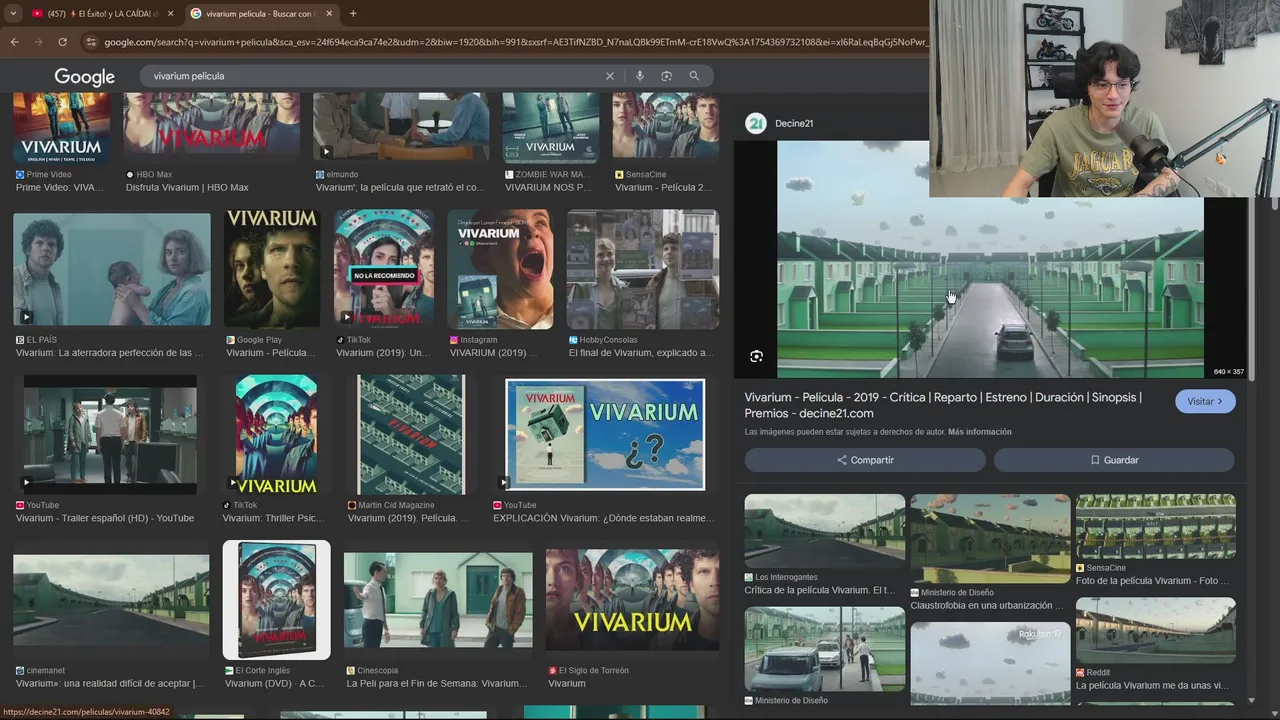Viewport: 1280px width, 720px height.
Task: Open 'EXPLICACIÓN Vivarium' YouTube thumbnail
Action: [x=605, y=435]
